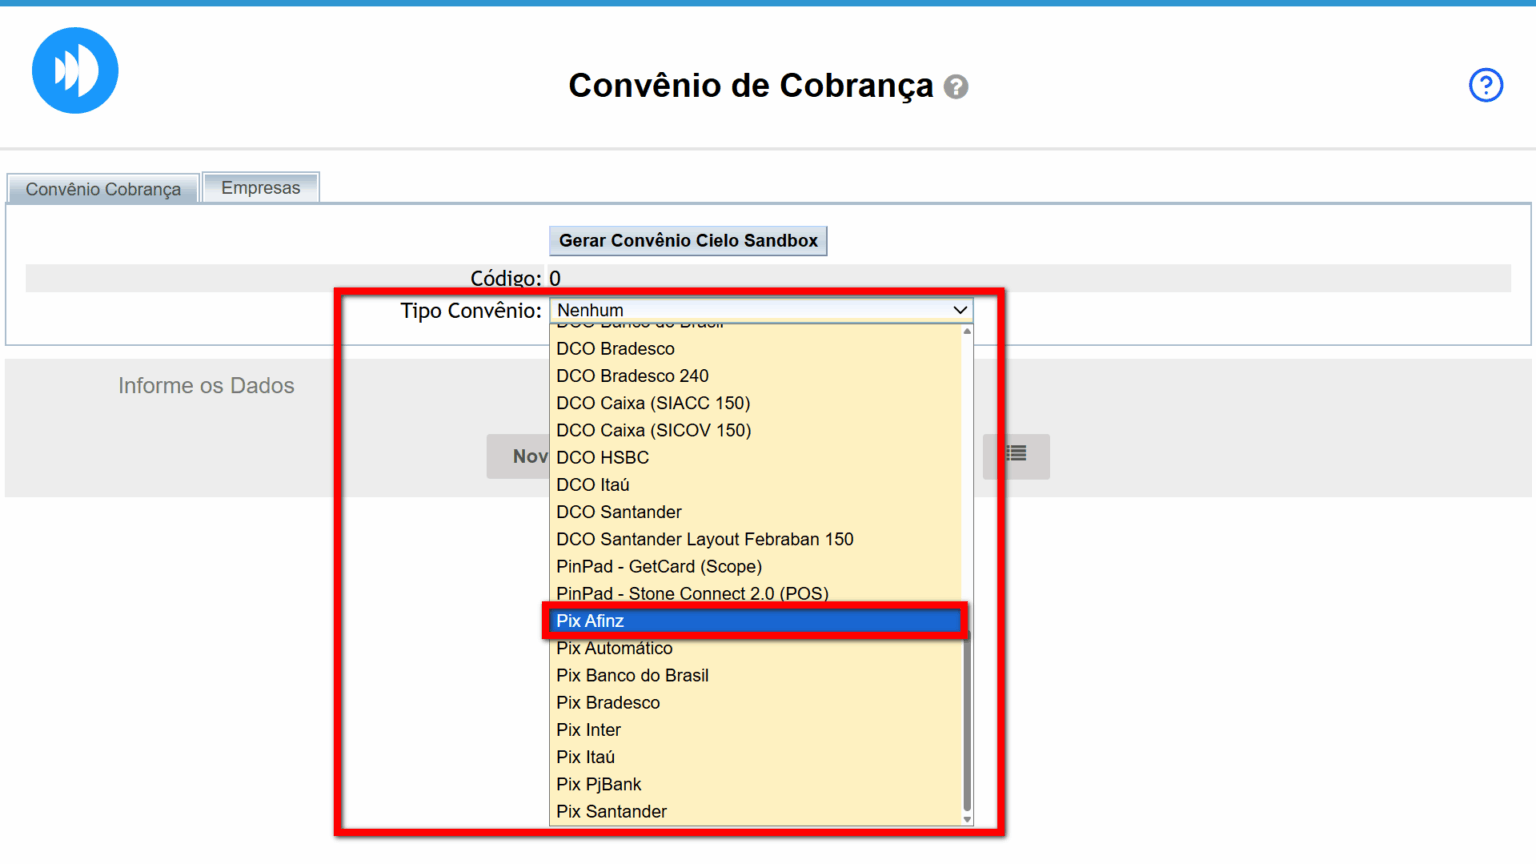Image resolution: width=1536 pixels, height=864 pixels.
Task: Open the blue help circle icon
Action: click(x=1485, y=85)
